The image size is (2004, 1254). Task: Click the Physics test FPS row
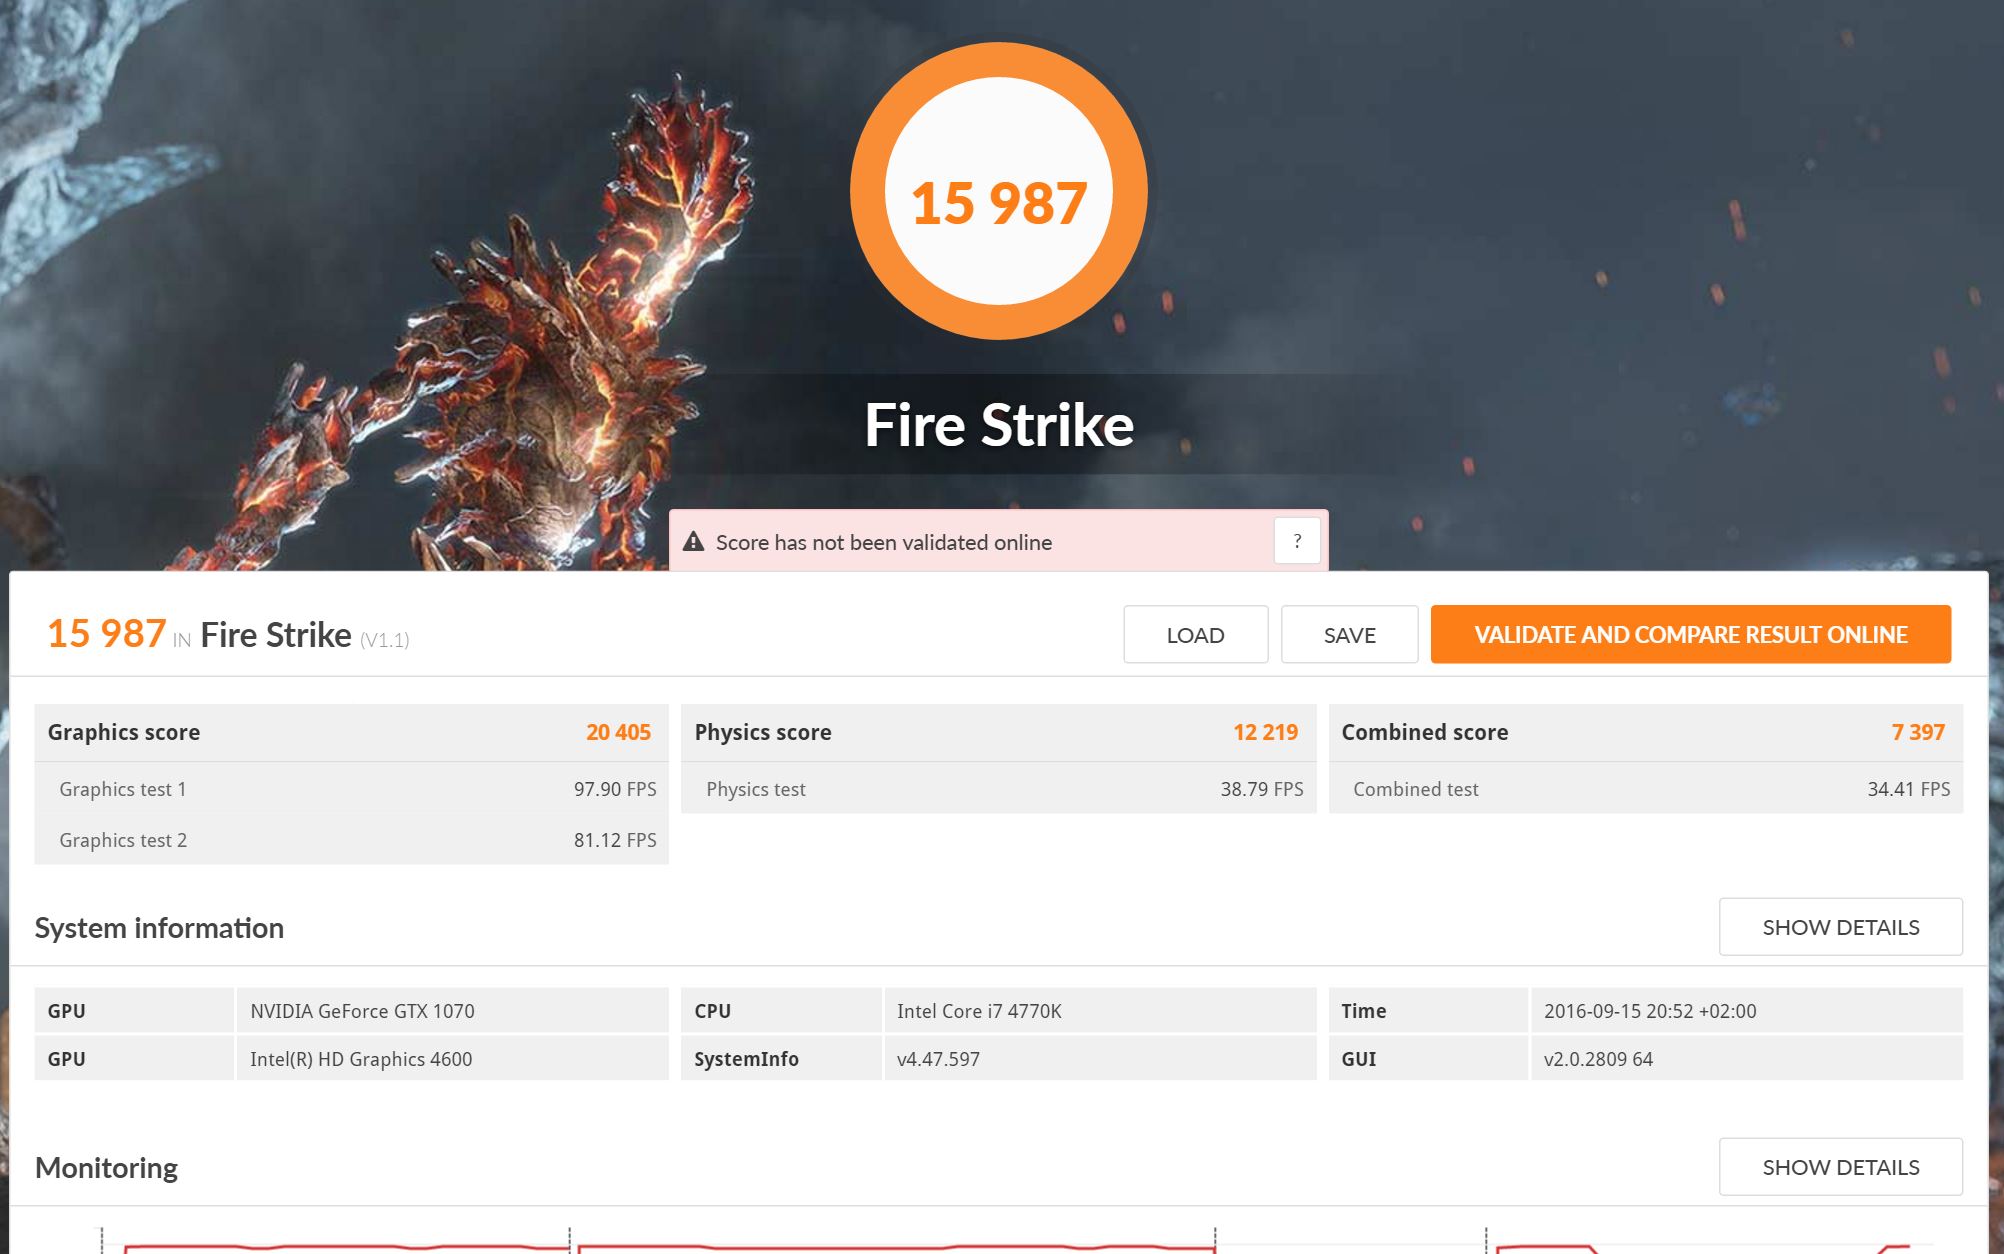click(997, 789)
